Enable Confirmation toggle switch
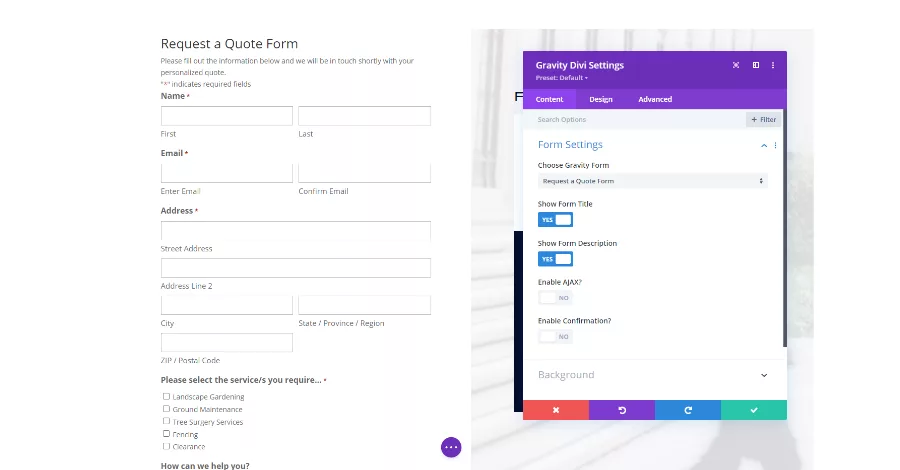Viewport: 900px width, 470px height. point(555,337)
